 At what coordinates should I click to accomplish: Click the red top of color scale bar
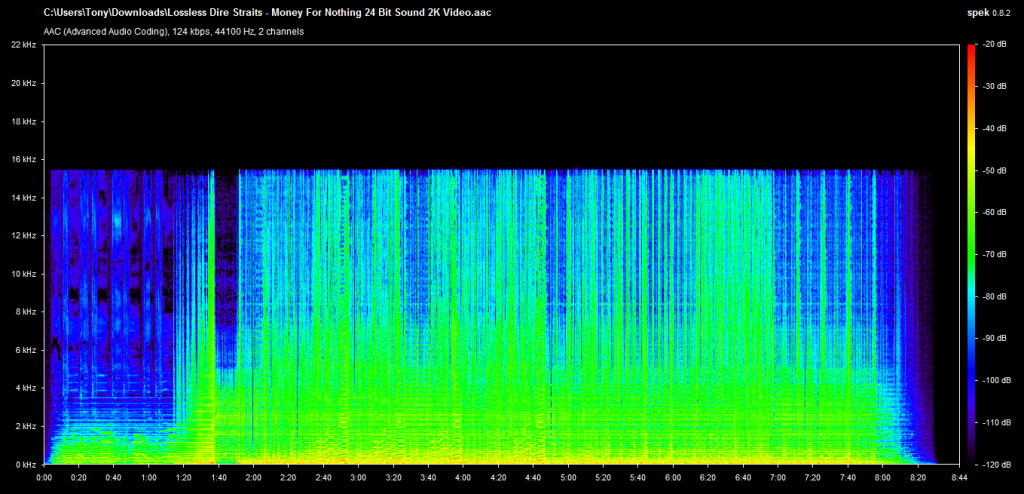coord(969,48)
